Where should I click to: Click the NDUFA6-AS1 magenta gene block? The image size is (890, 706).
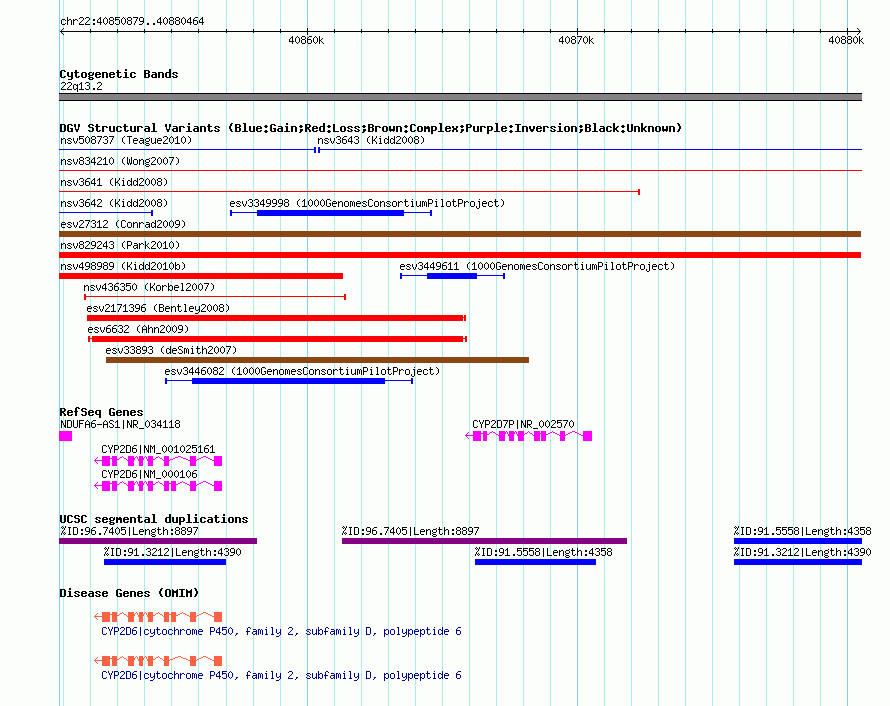tap(66, 436)
